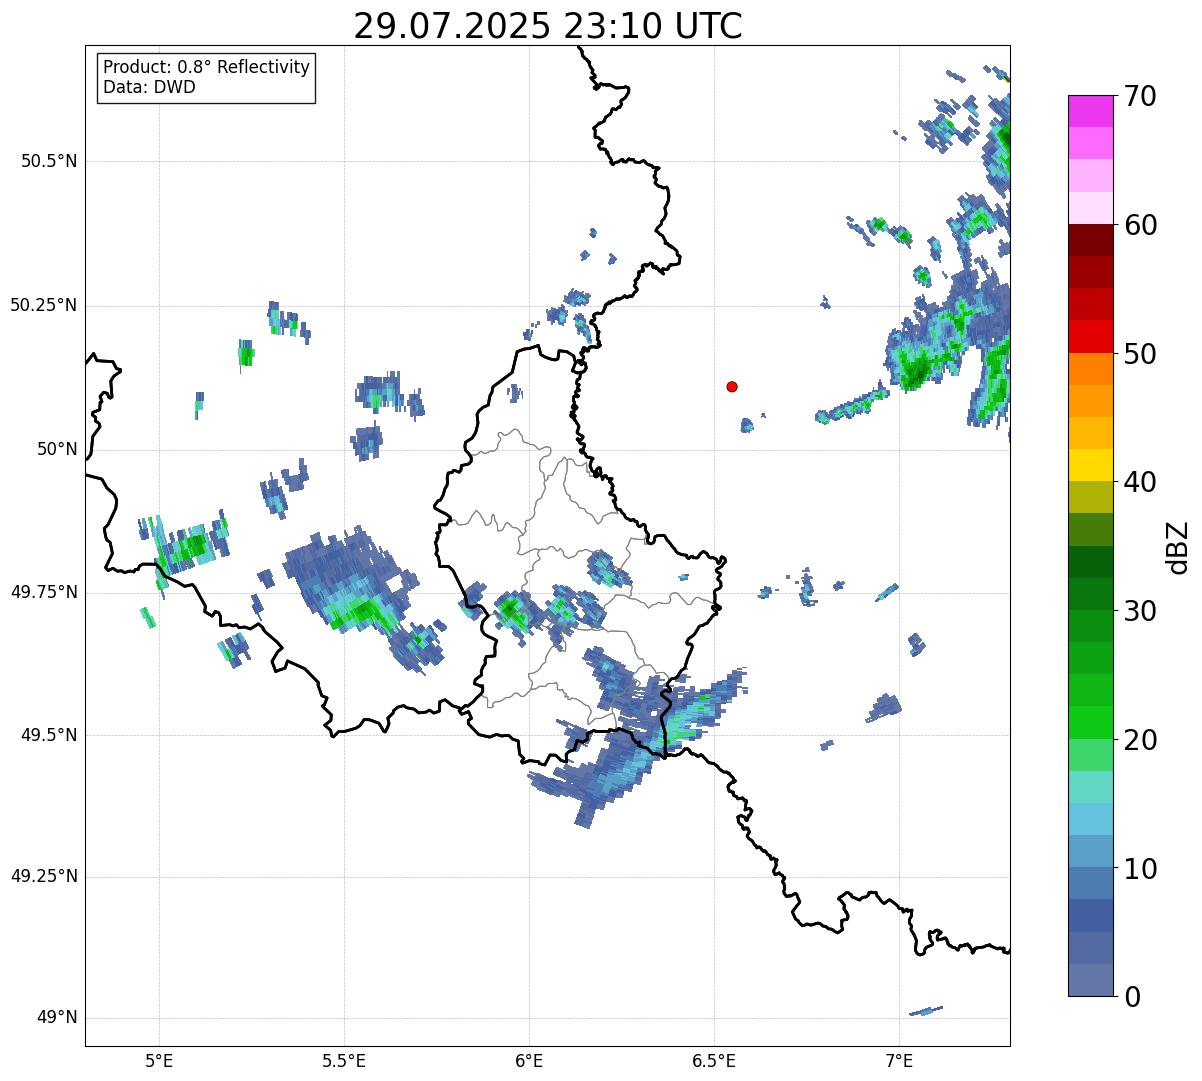Click the longitude label 5°E
This screenshot has height=1081, width=1202.
[x=159, y=1060]
